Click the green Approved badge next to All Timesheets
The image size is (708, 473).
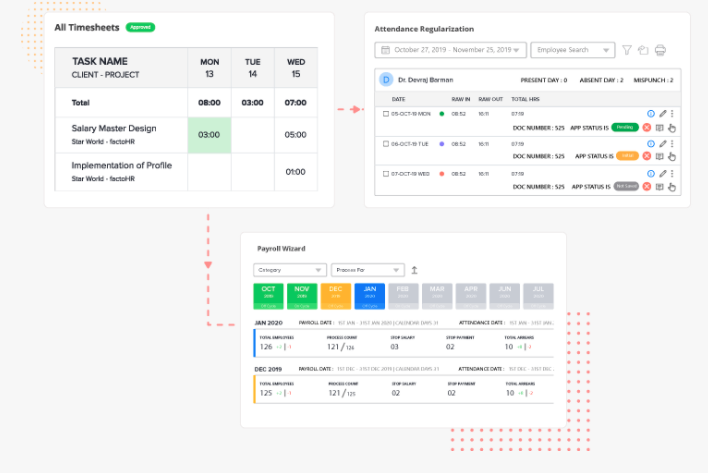coord(140,28)
